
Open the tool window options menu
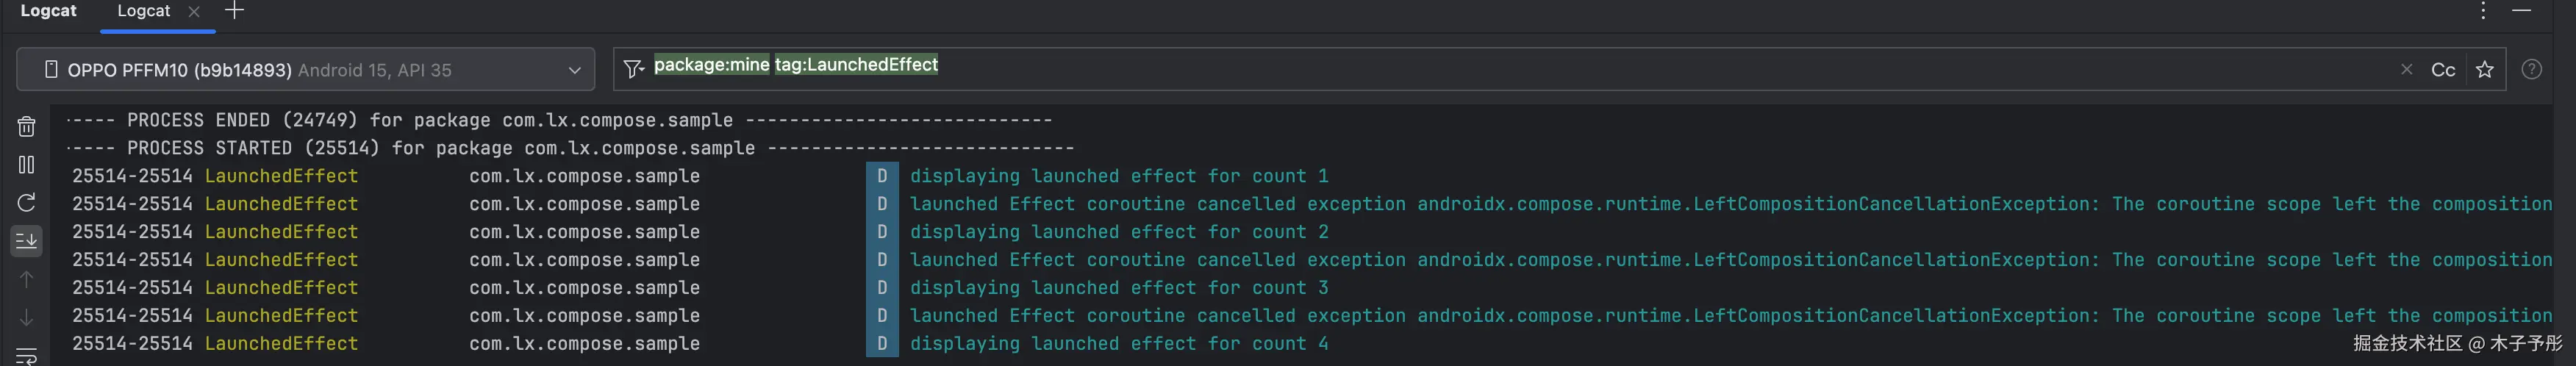(2483, 11)
